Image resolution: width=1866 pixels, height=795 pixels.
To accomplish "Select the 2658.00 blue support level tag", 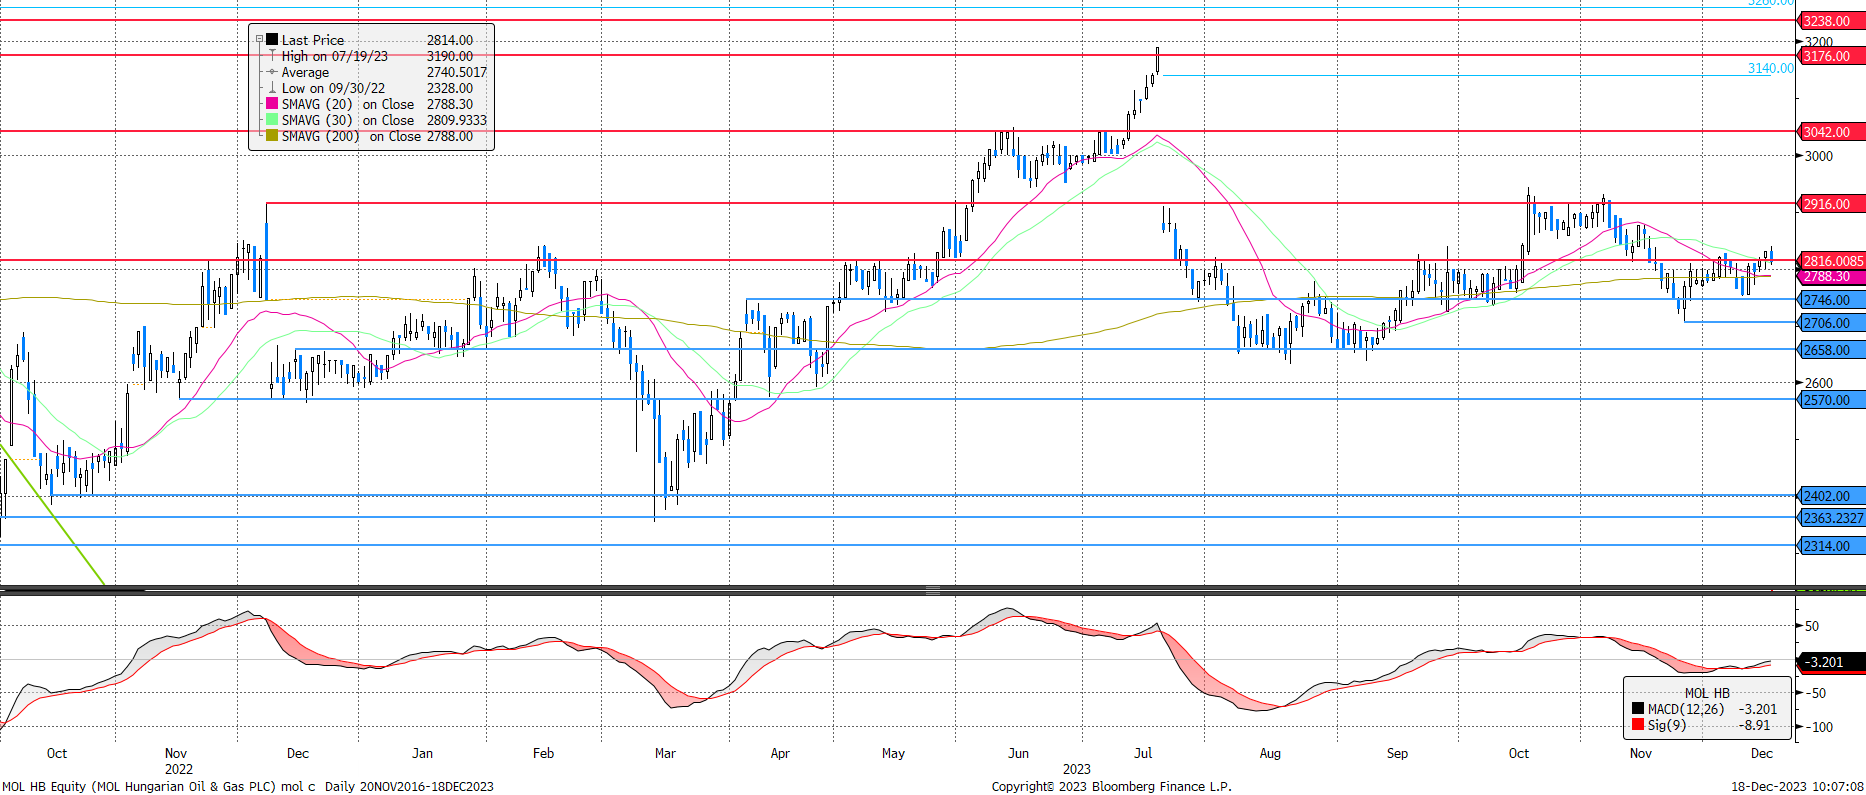I will click(x=1829, y=350).
